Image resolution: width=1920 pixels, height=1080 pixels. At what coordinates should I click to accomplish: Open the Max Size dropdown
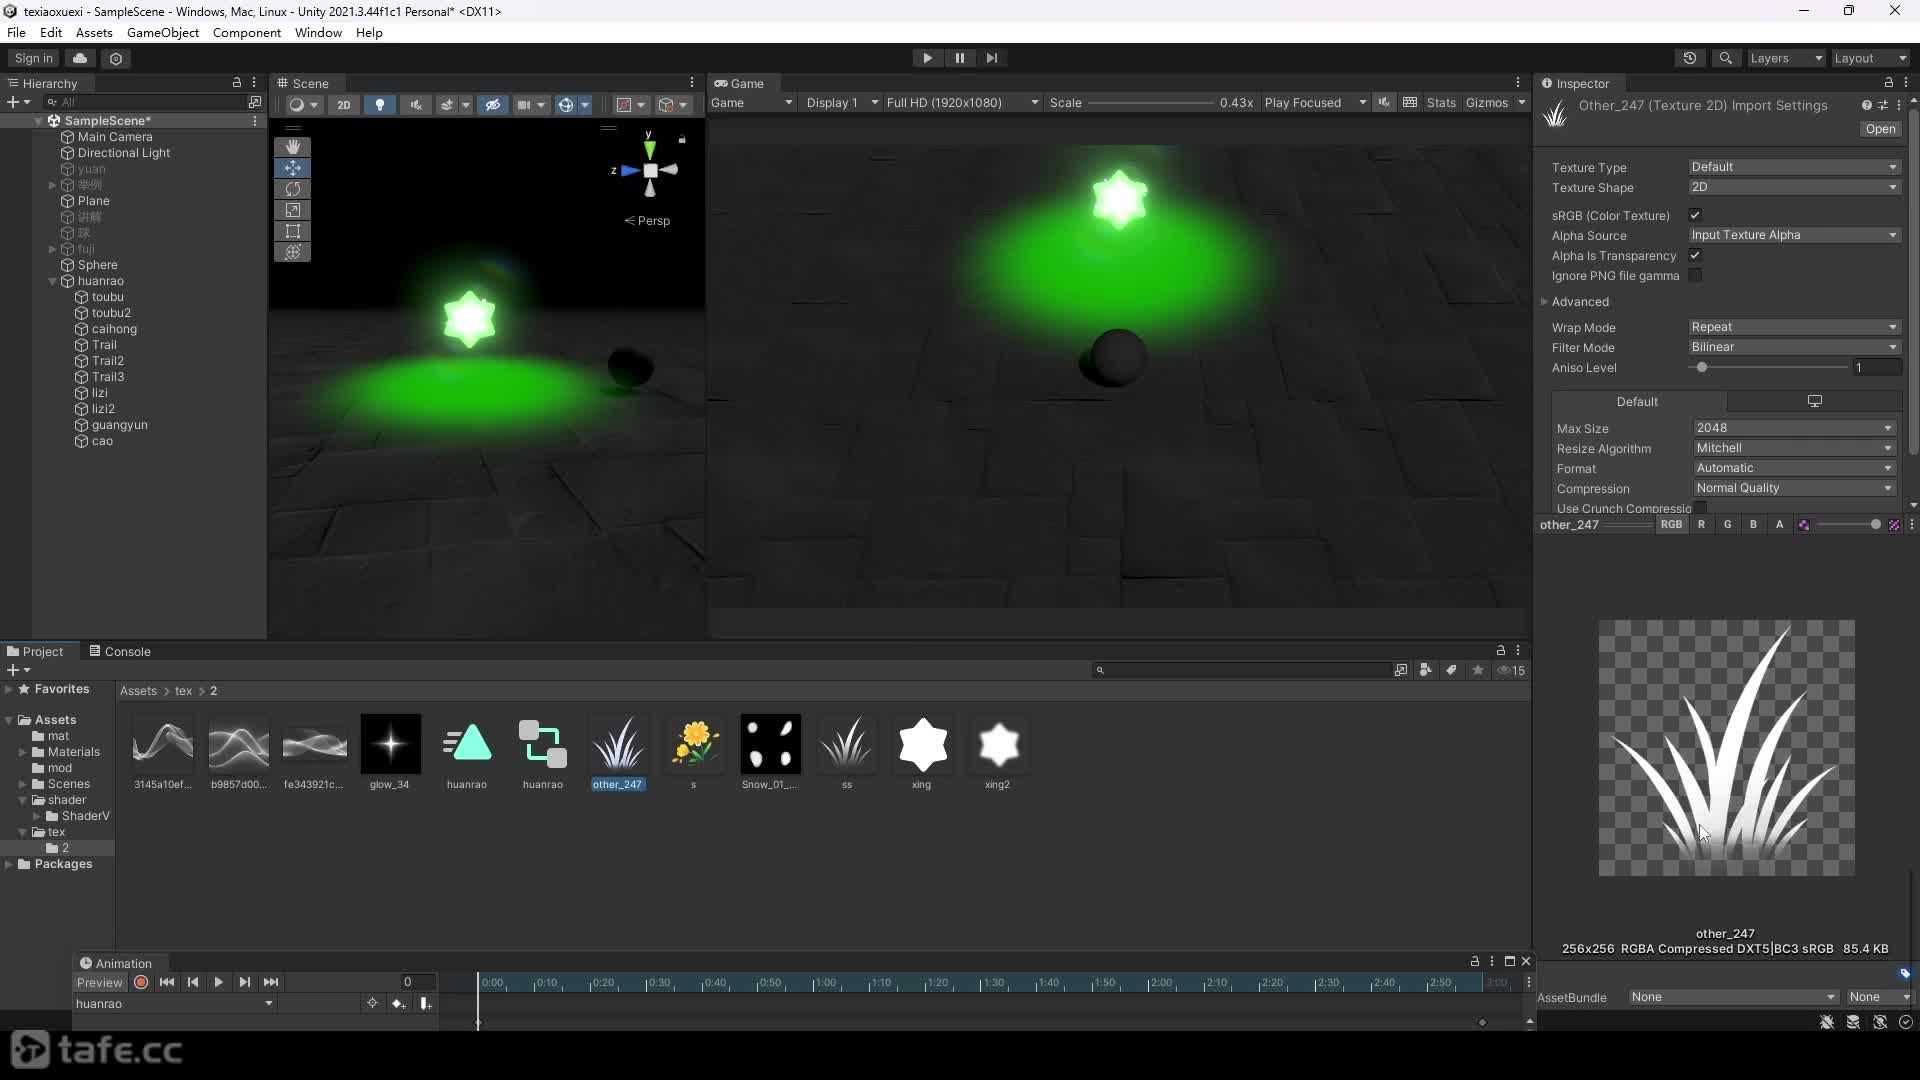(1794, 427)
